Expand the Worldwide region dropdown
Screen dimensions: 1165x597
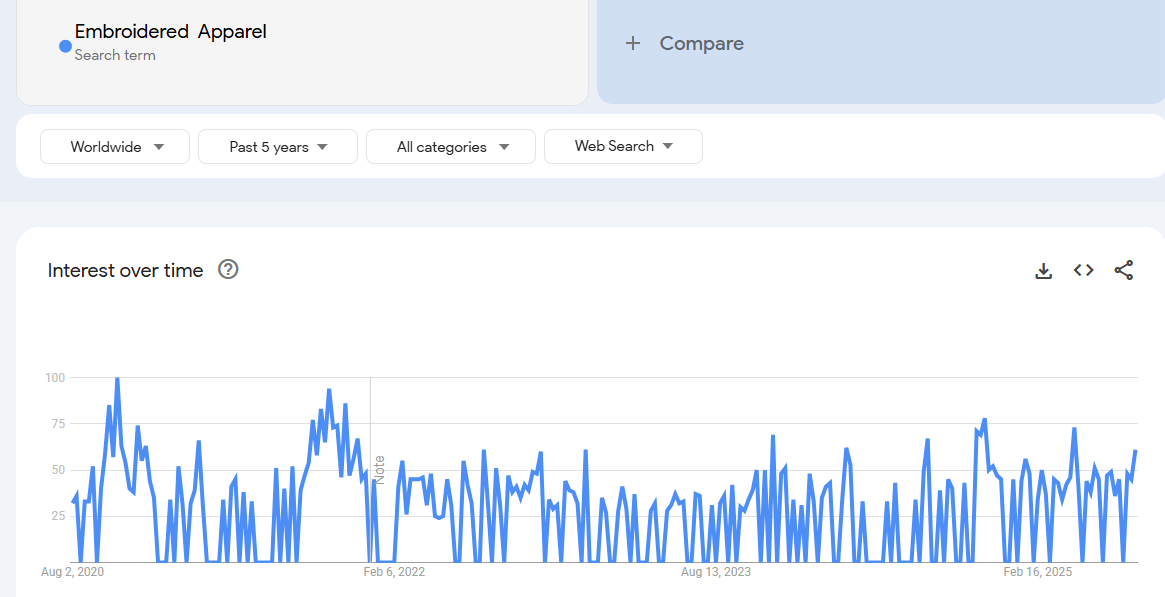coord(115,147)
